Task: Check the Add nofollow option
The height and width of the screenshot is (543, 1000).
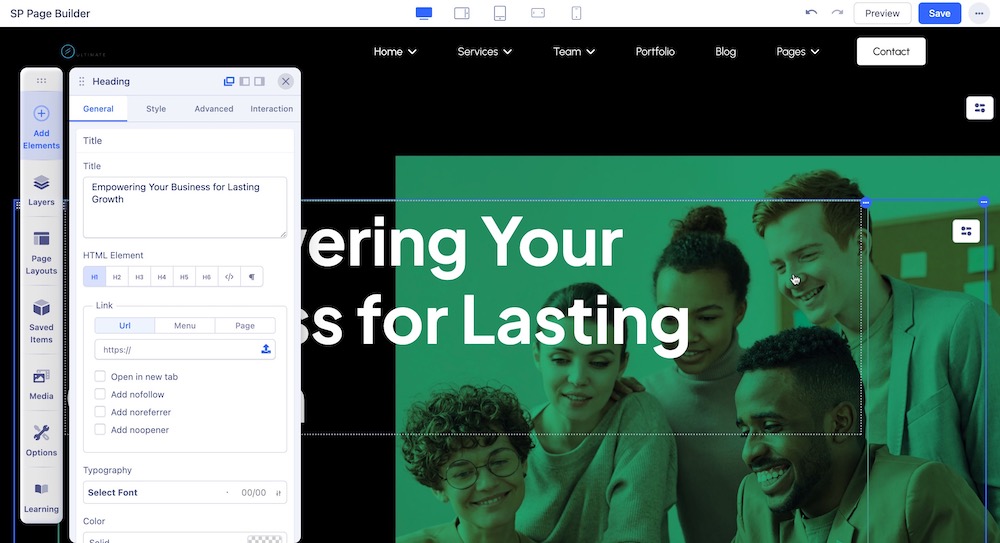Action: 100,395
